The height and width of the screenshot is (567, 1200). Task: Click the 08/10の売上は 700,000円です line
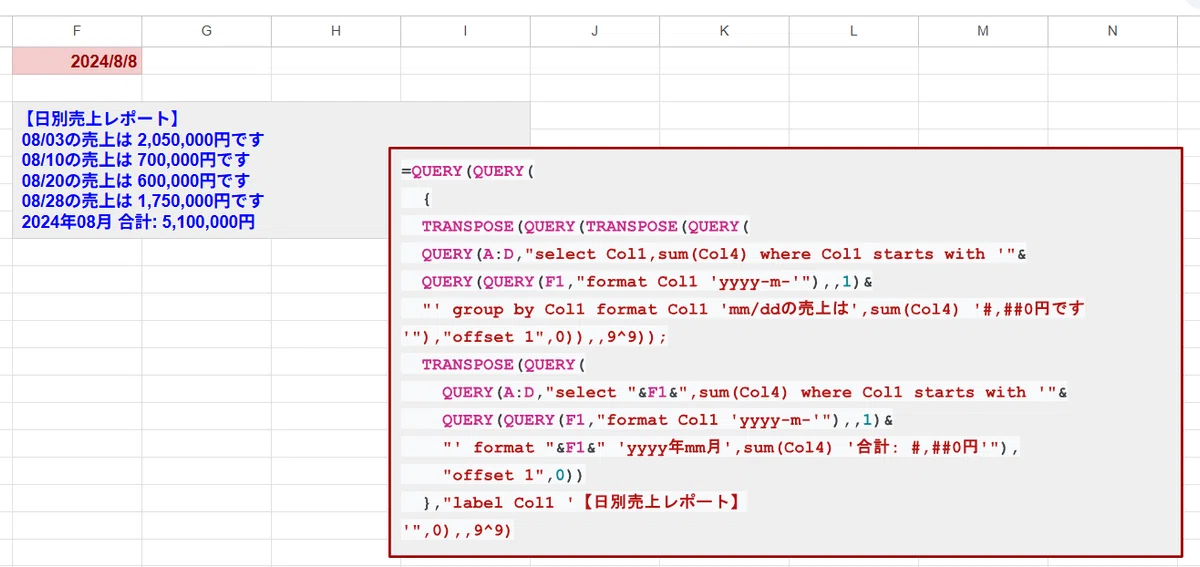click(135, 160)
